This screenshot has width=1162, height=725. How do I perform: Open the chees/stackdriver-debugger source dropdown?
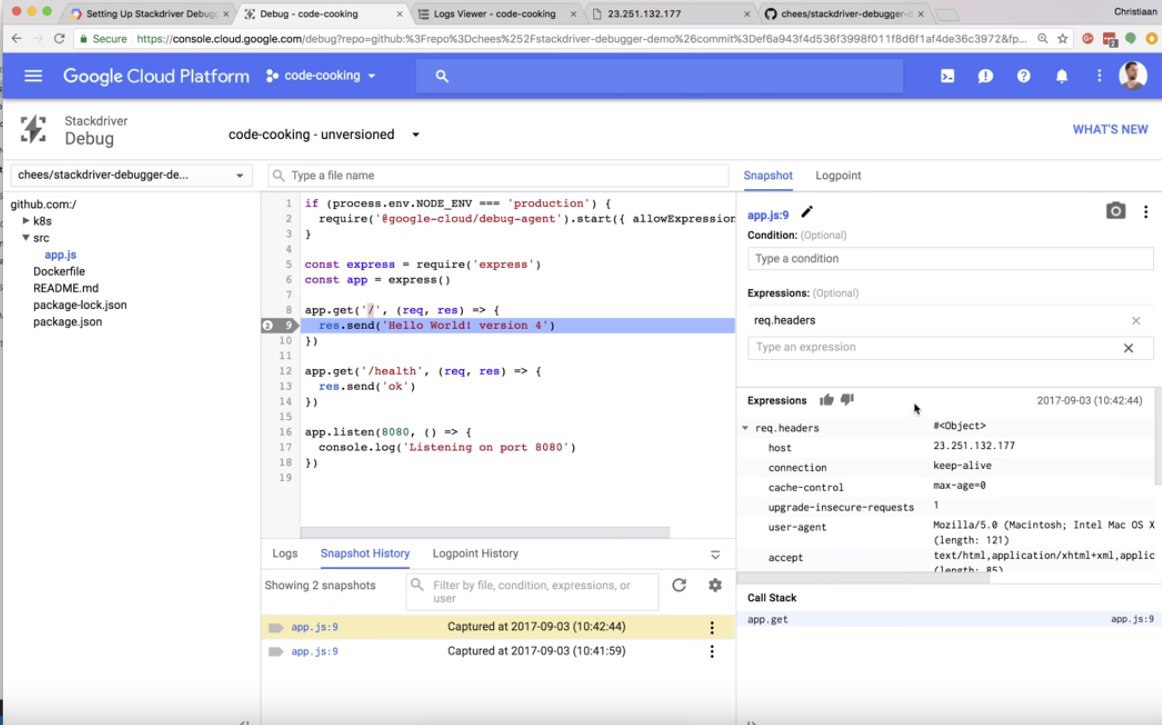[131, 175]
